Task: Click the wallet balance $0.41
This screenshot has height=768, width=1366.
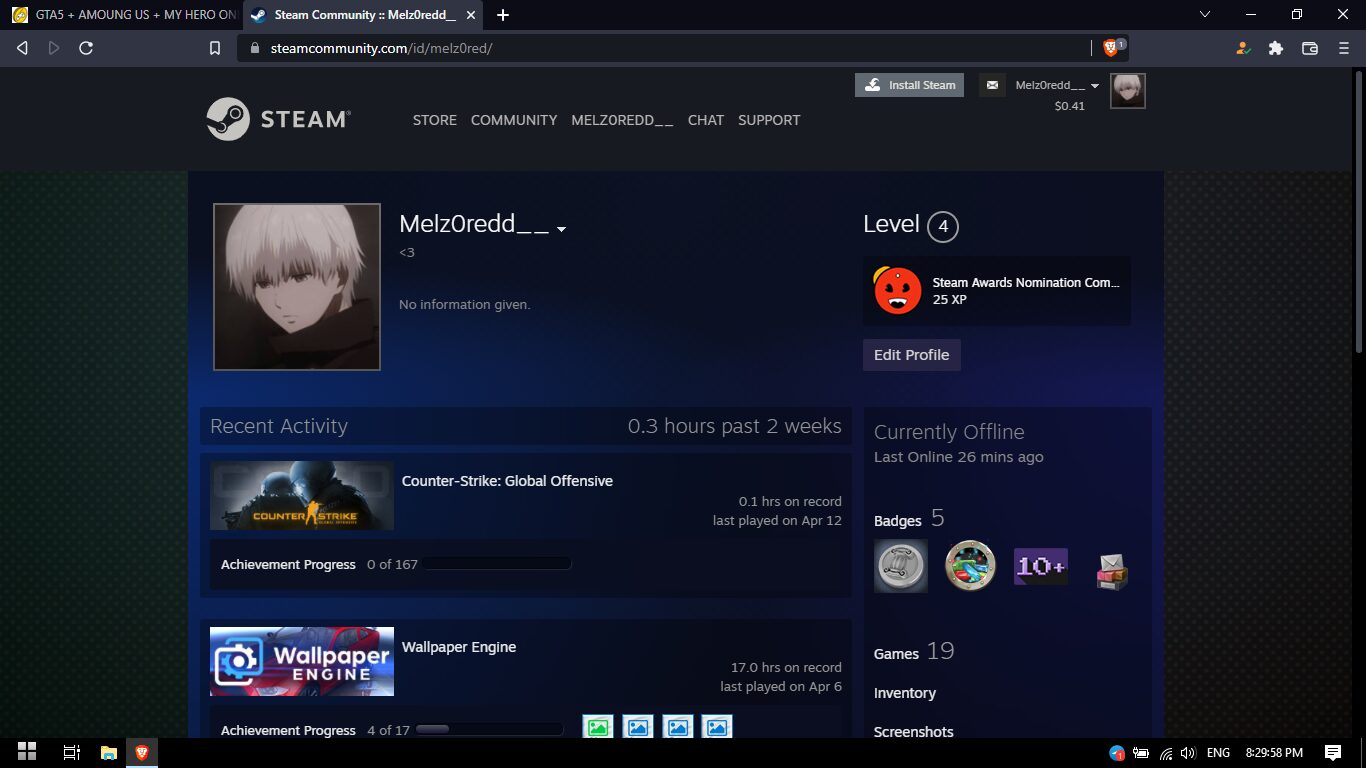Action: click(x=1070, y=106)
